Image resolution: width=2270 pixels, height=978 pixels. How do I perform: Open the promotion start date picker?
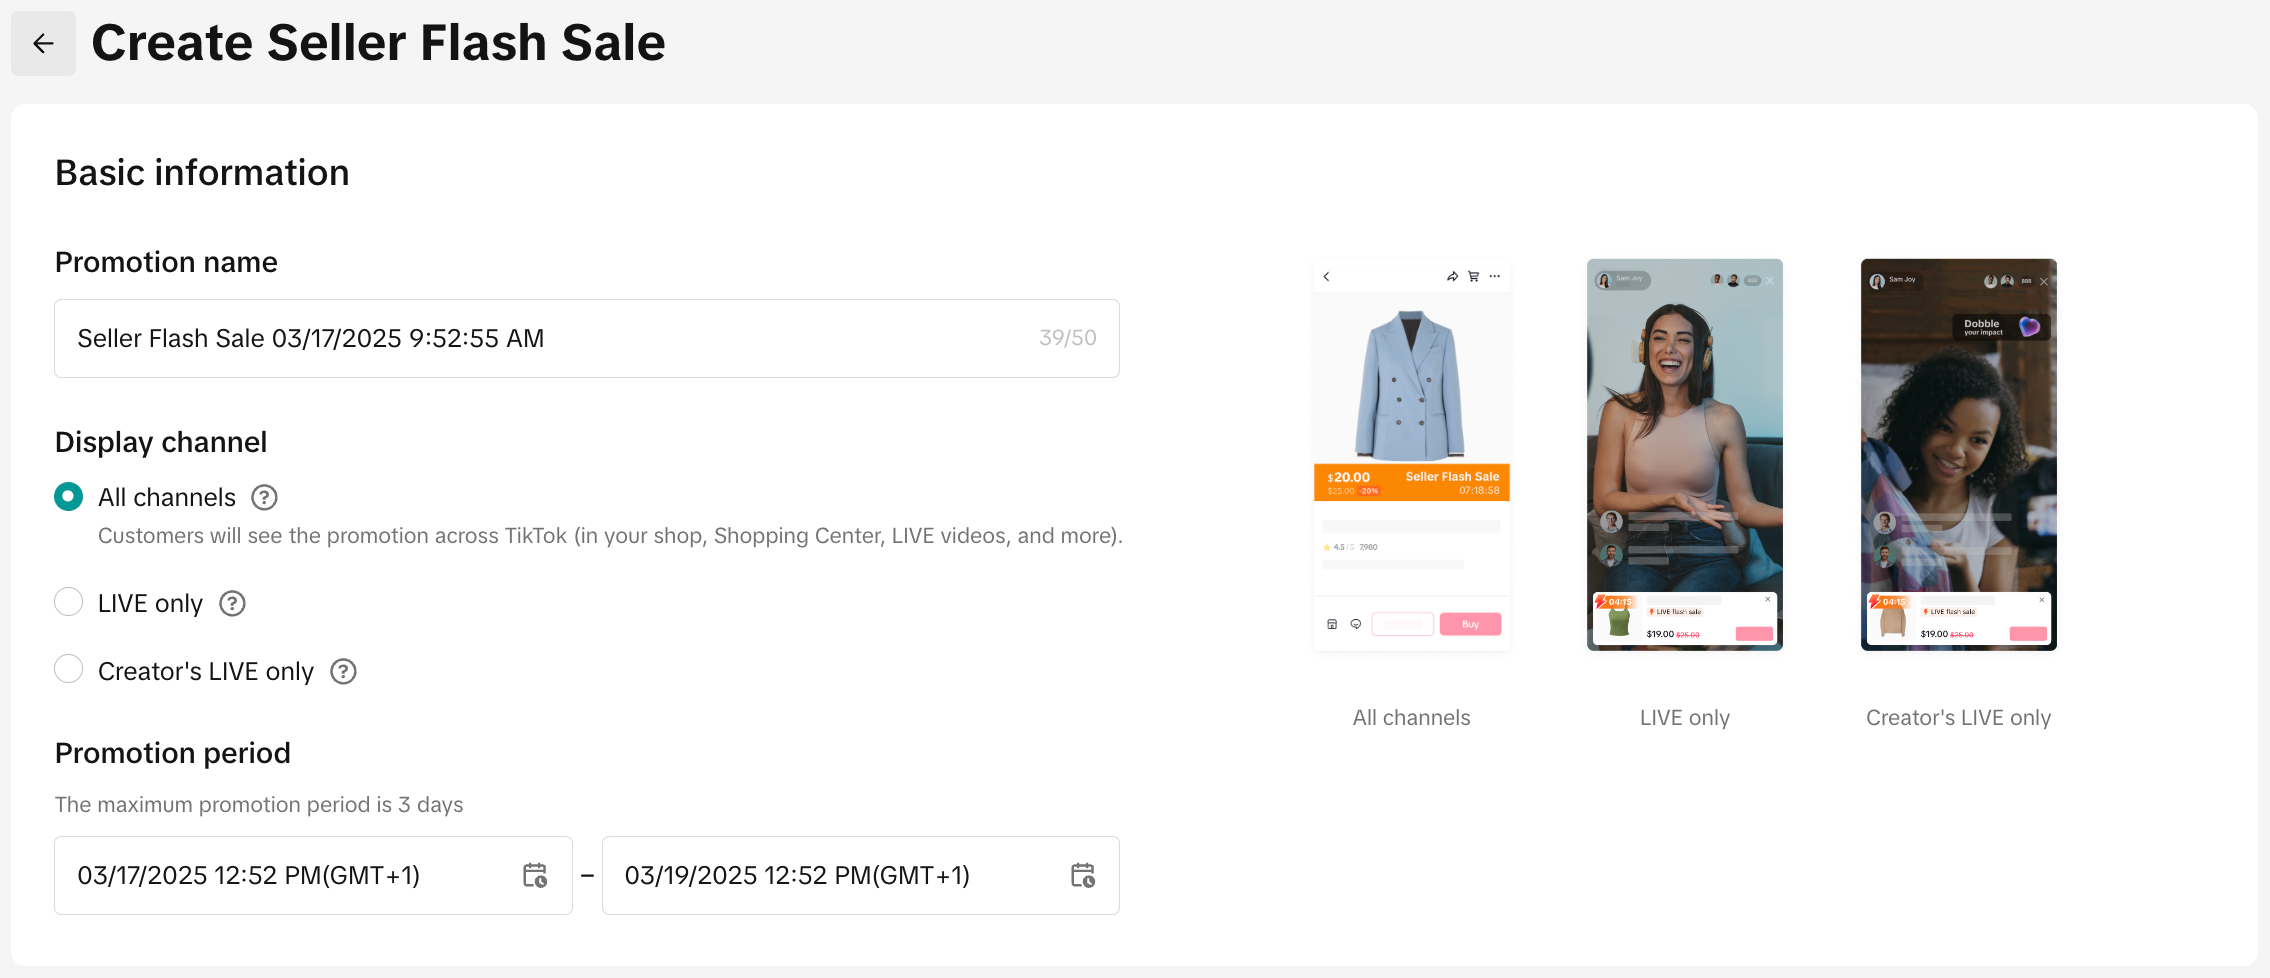[290, 875]
